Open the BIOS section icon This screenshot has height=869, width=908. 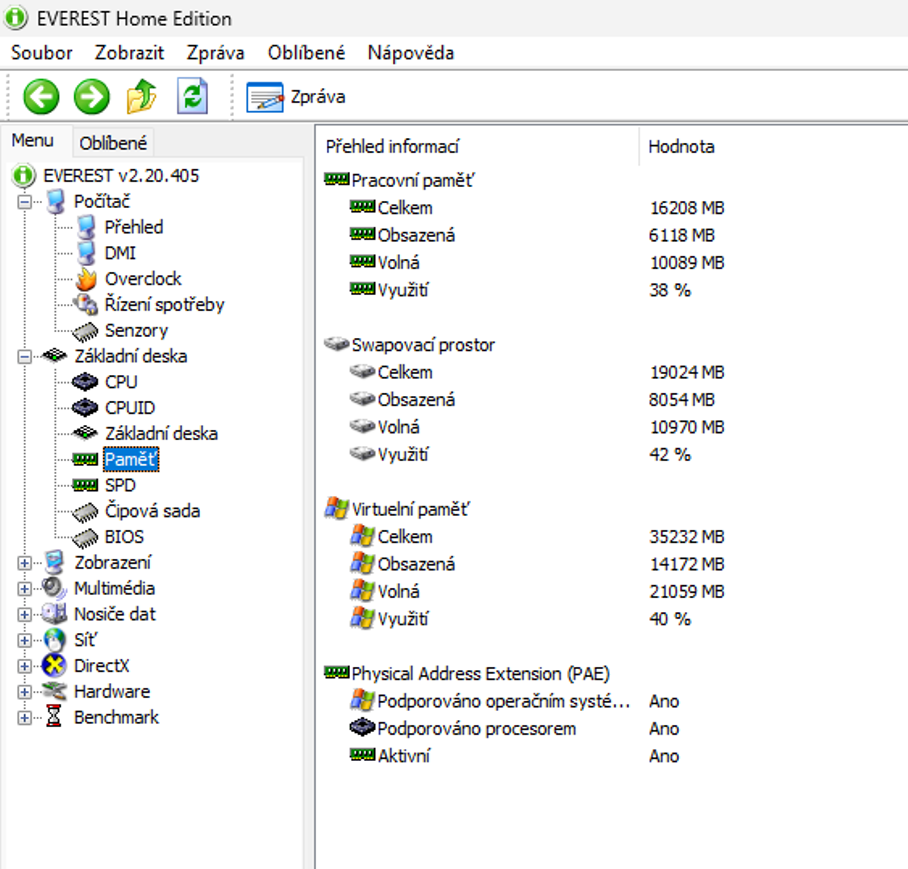click(85, 537)
